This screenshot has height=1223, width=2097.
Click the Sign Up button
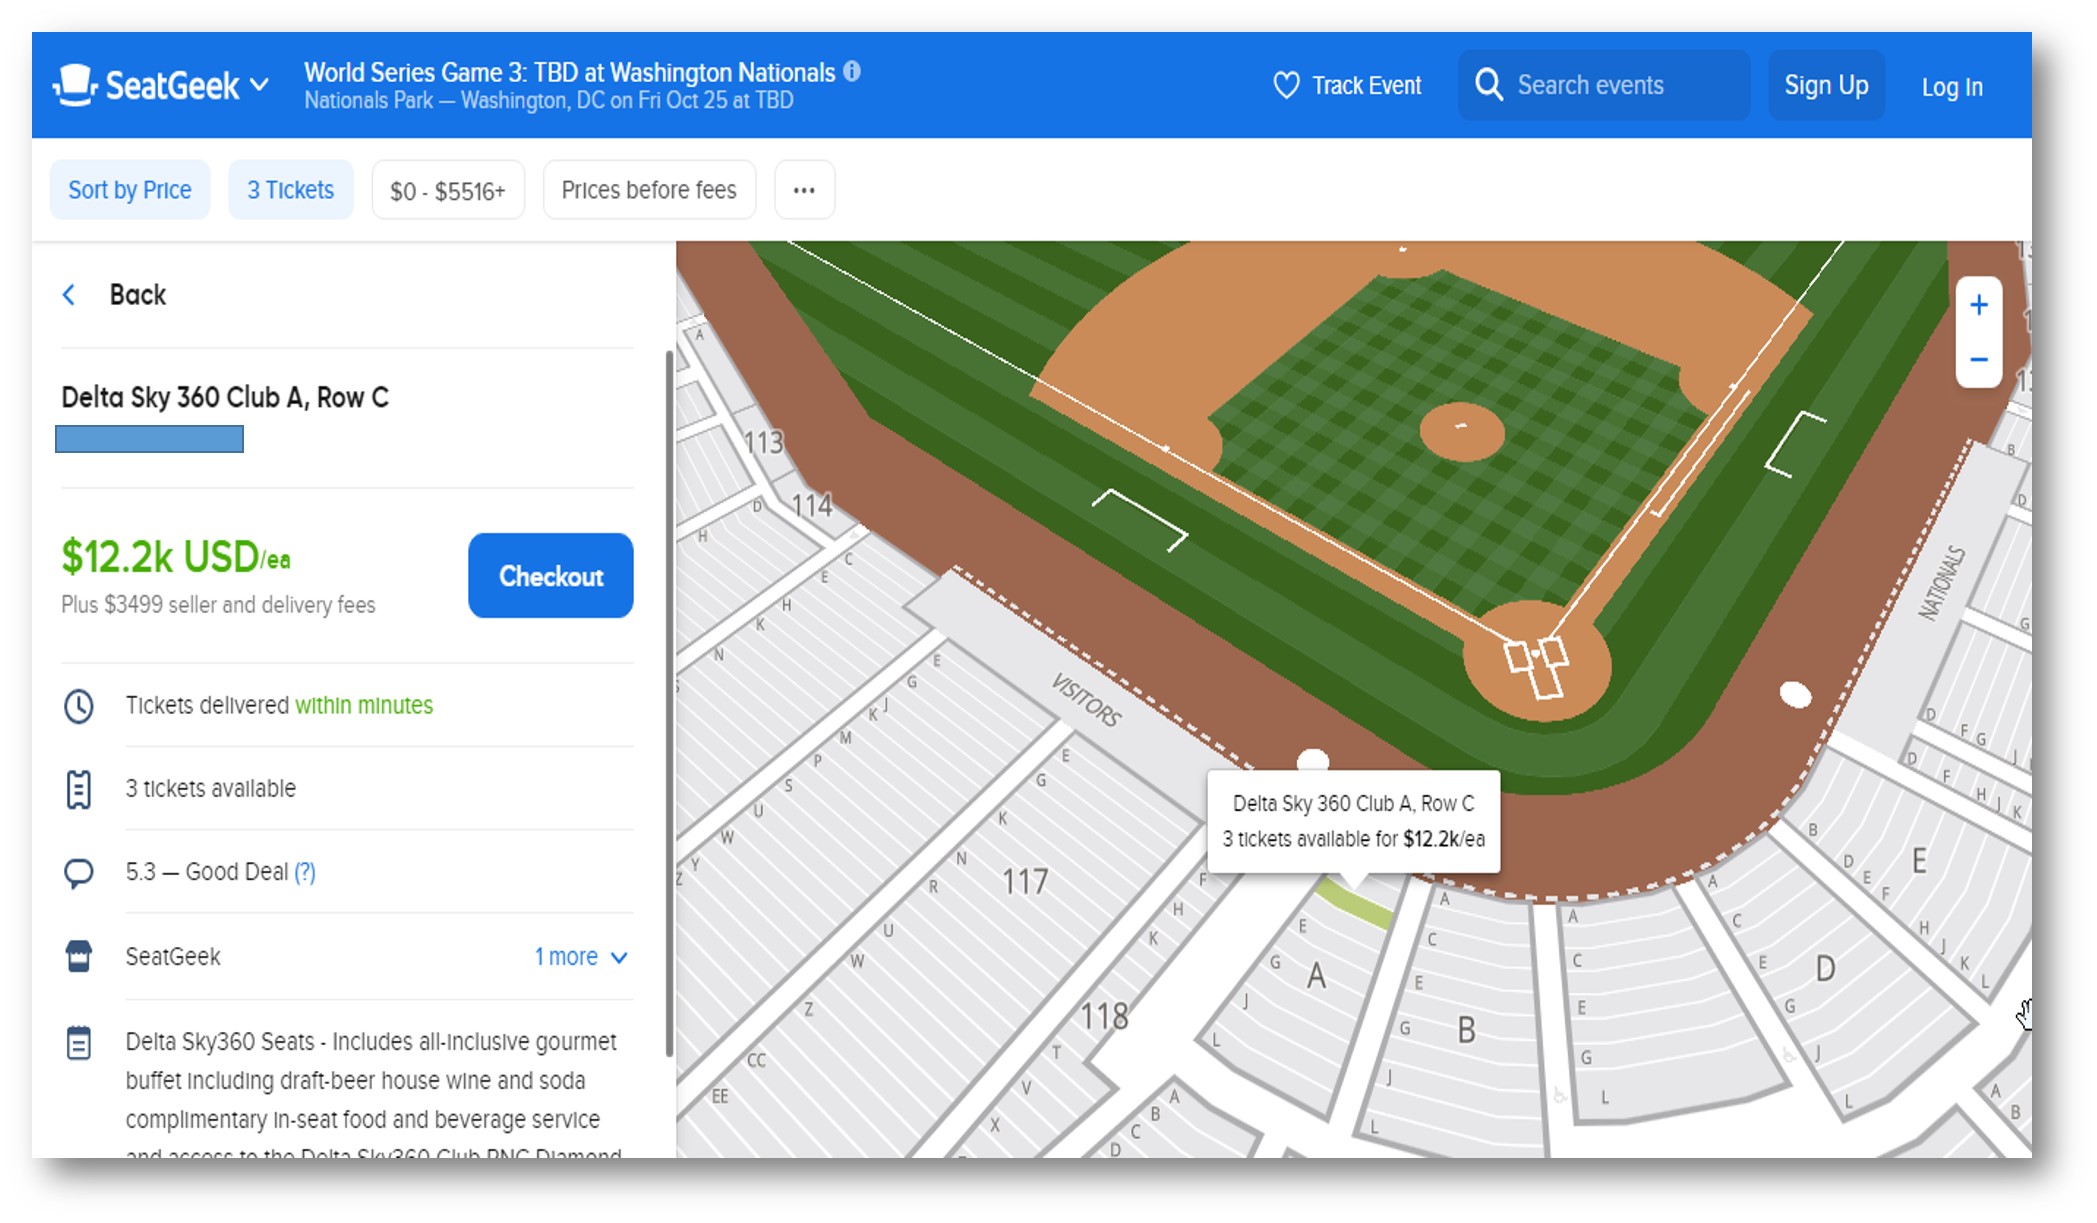[x=1826, y=85]
